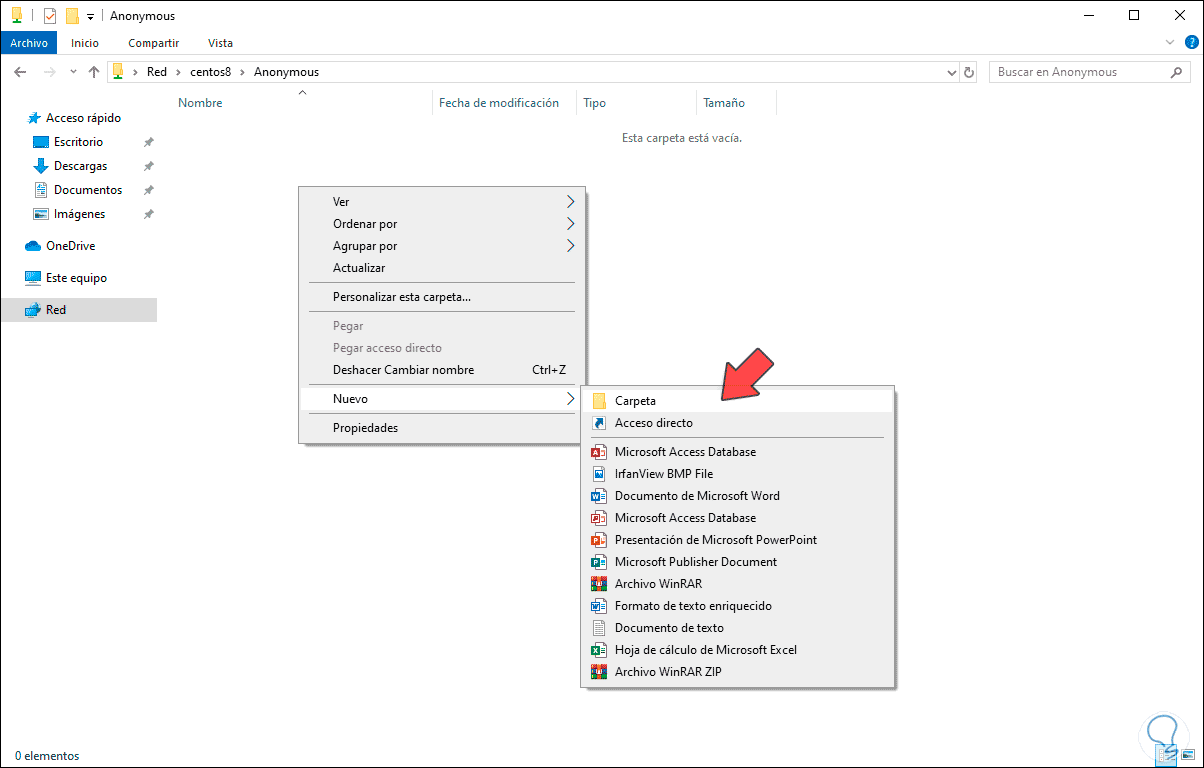Open Este equipo in sidebar
Viewport: 1204px width, 768px height.
click(76, 278)
